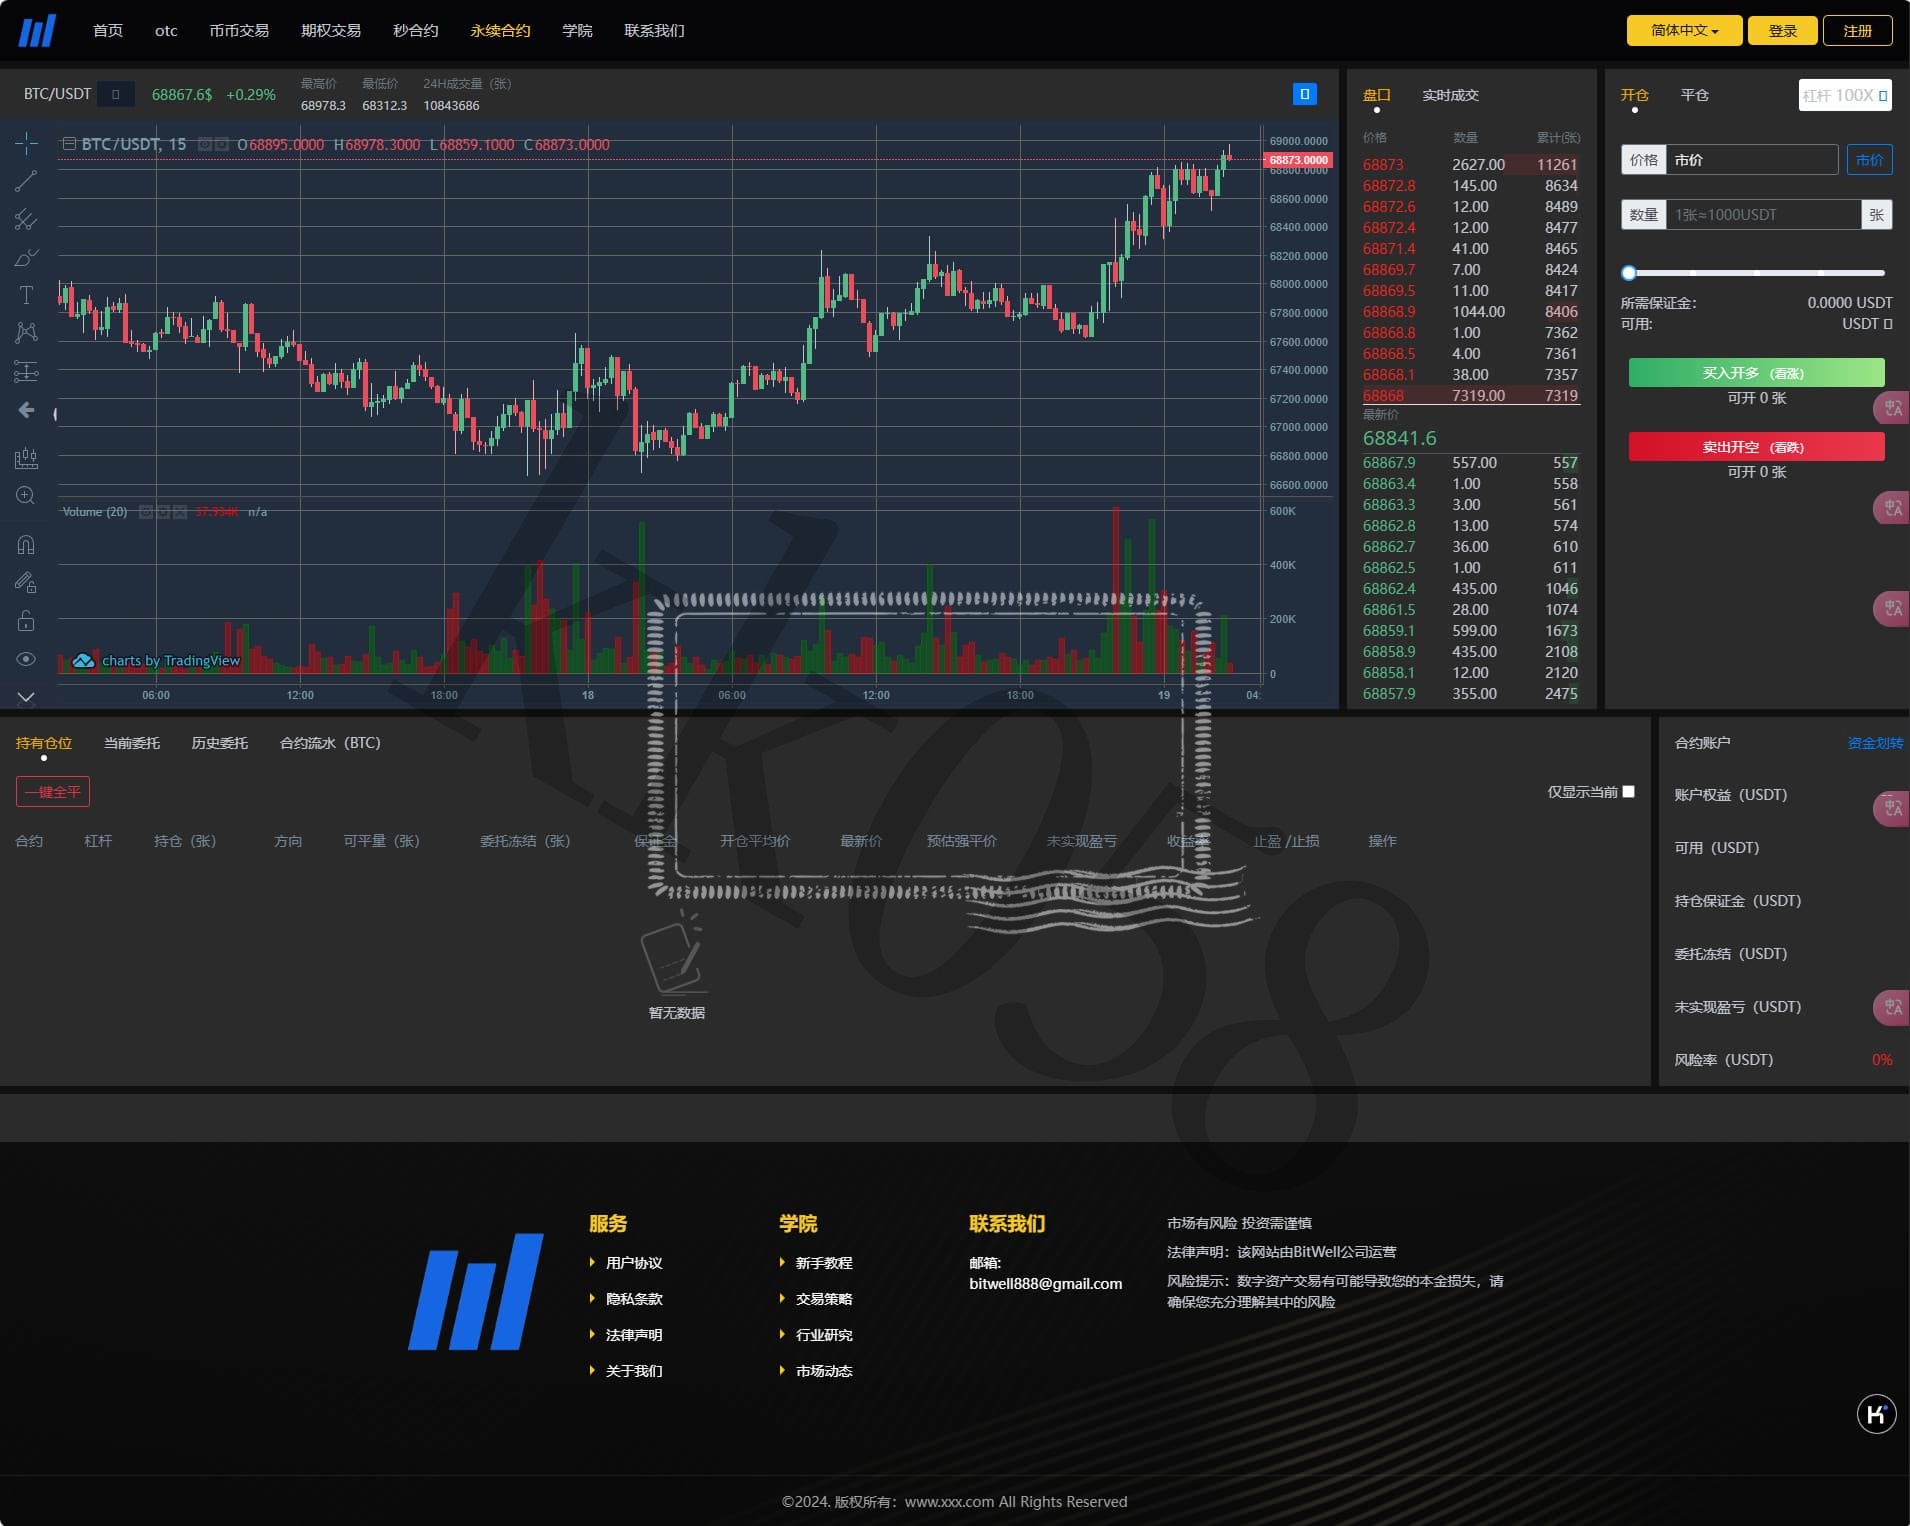The width and height of the screenshot is (1910, 1526).
Task: Open Volume indicator settings gear
Action: pos(163,512)
